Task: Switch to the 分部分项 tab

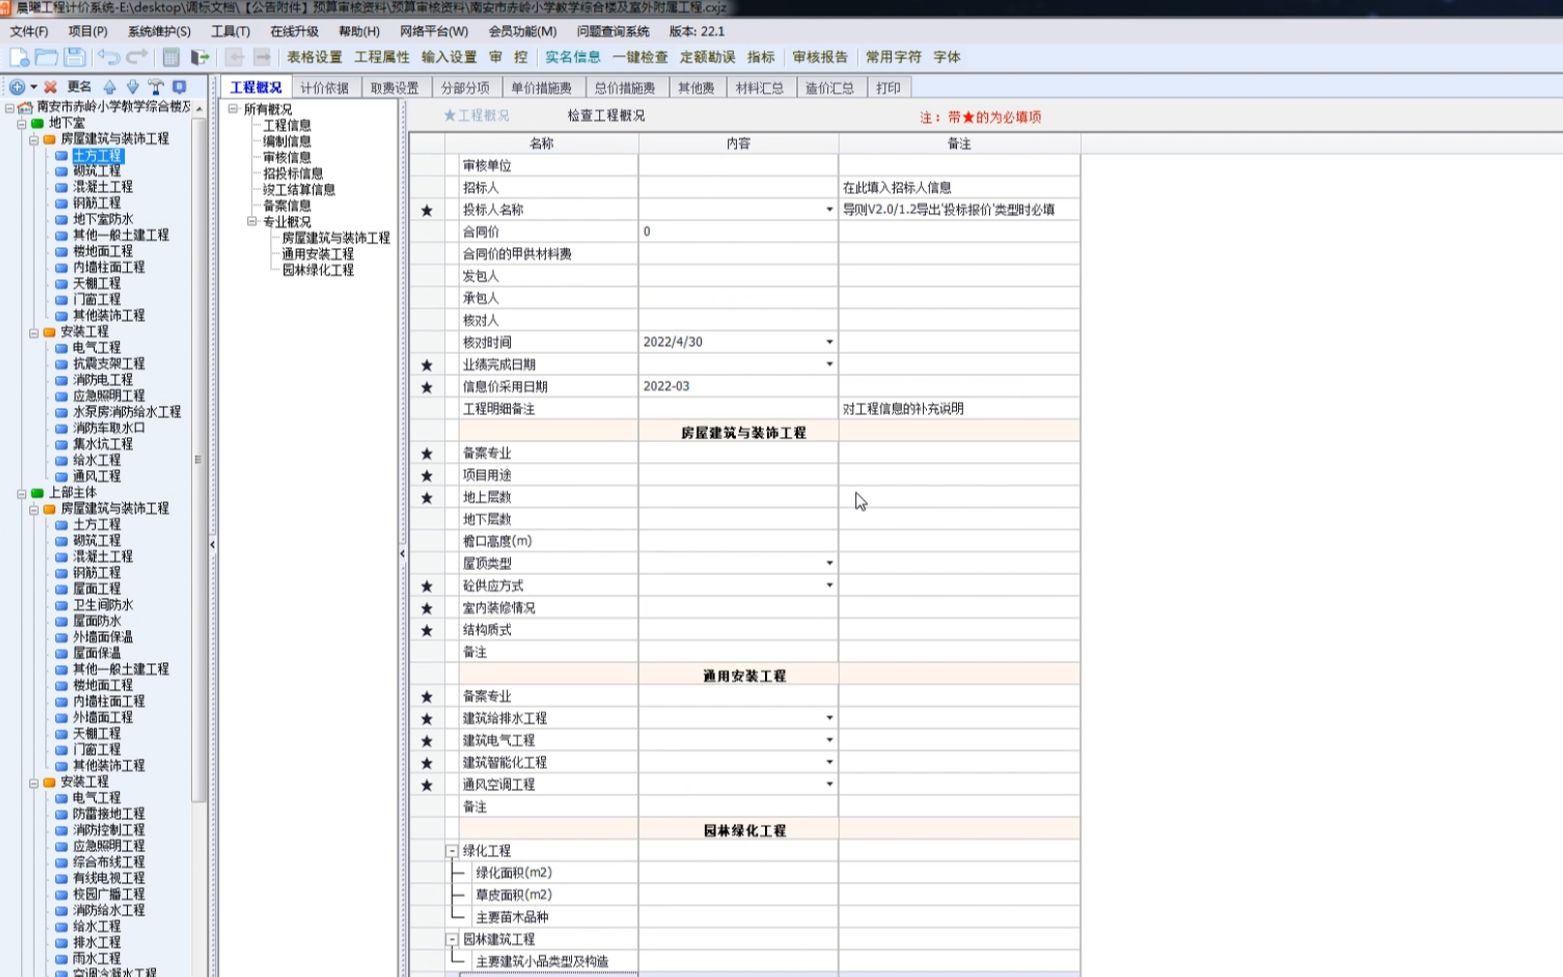Action: tap(465, 88)
